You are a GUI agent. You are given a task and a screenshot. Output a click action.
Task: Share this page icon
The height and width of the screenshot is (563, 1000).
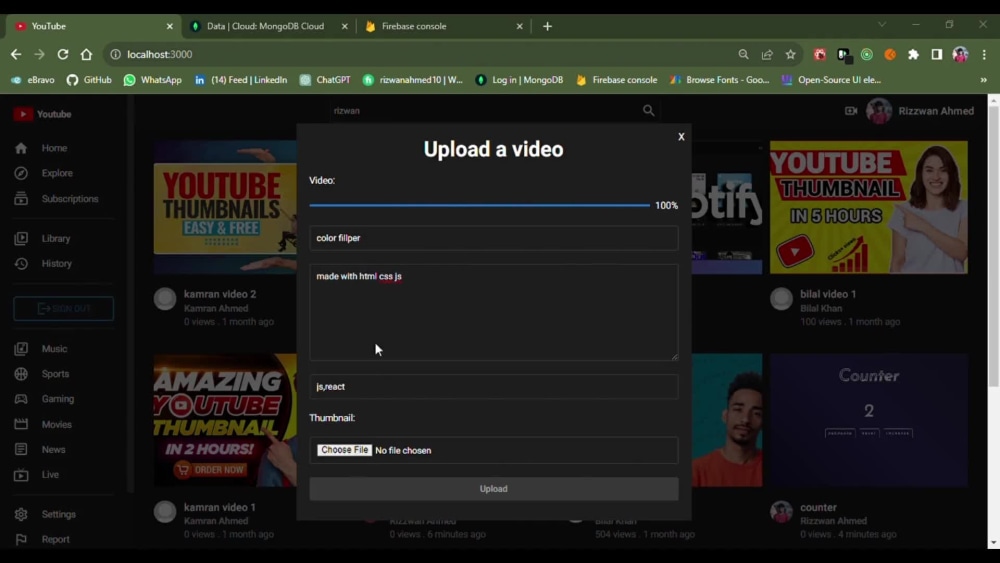[x=767, y=55]
